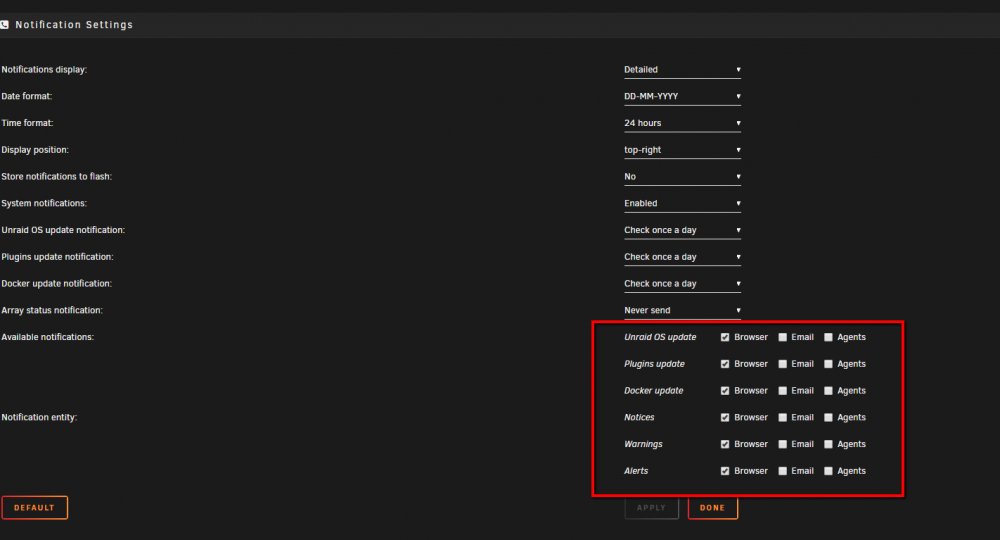This screenshot has height=540, width=1000.
Task: Open the Notifications display dropdown
Action: tap(682, 69)
